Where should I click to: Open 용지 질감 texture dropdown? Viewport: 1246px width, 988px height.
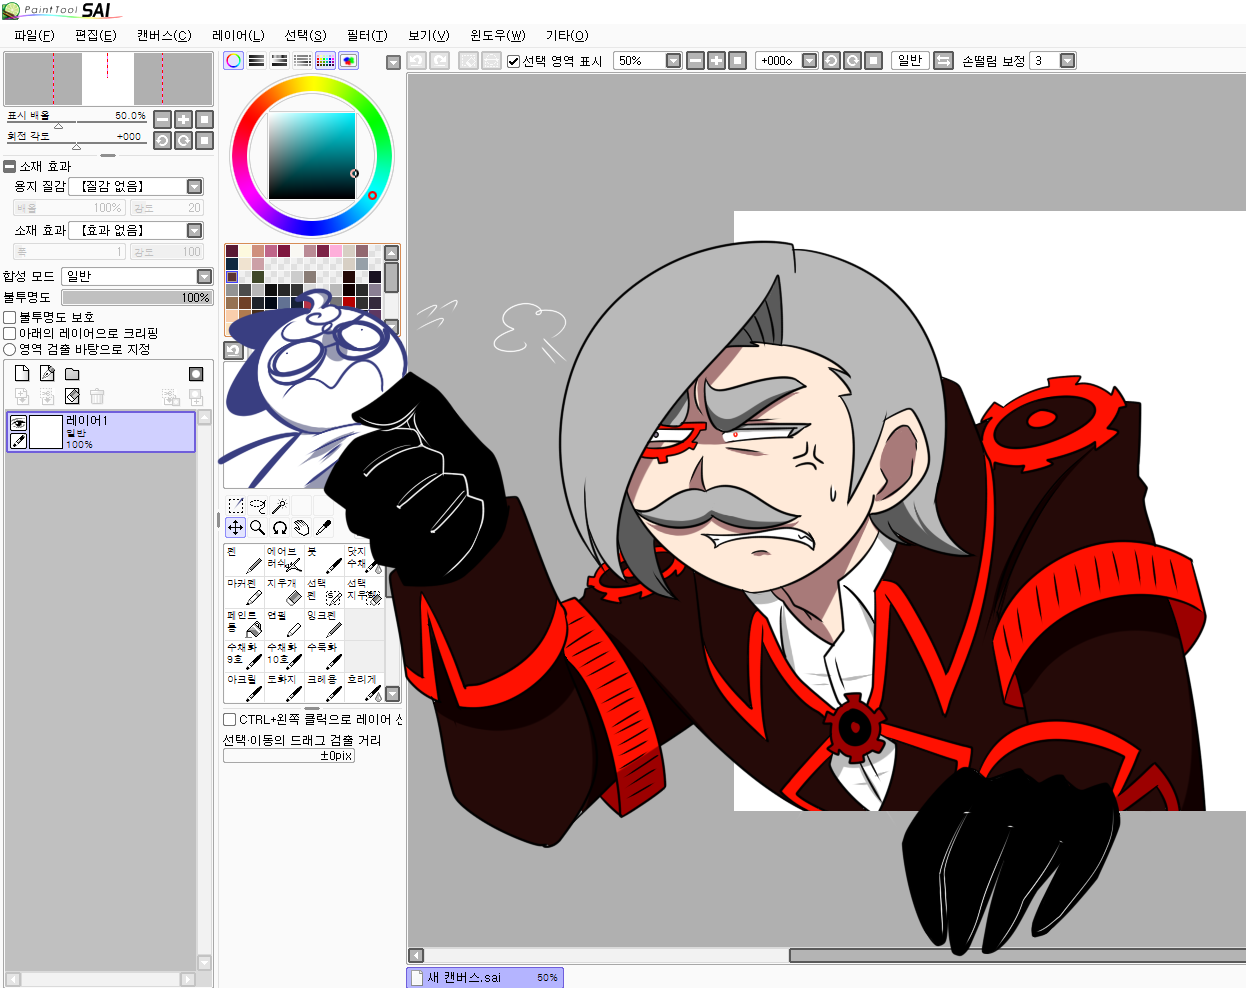[x=195, y=186]
